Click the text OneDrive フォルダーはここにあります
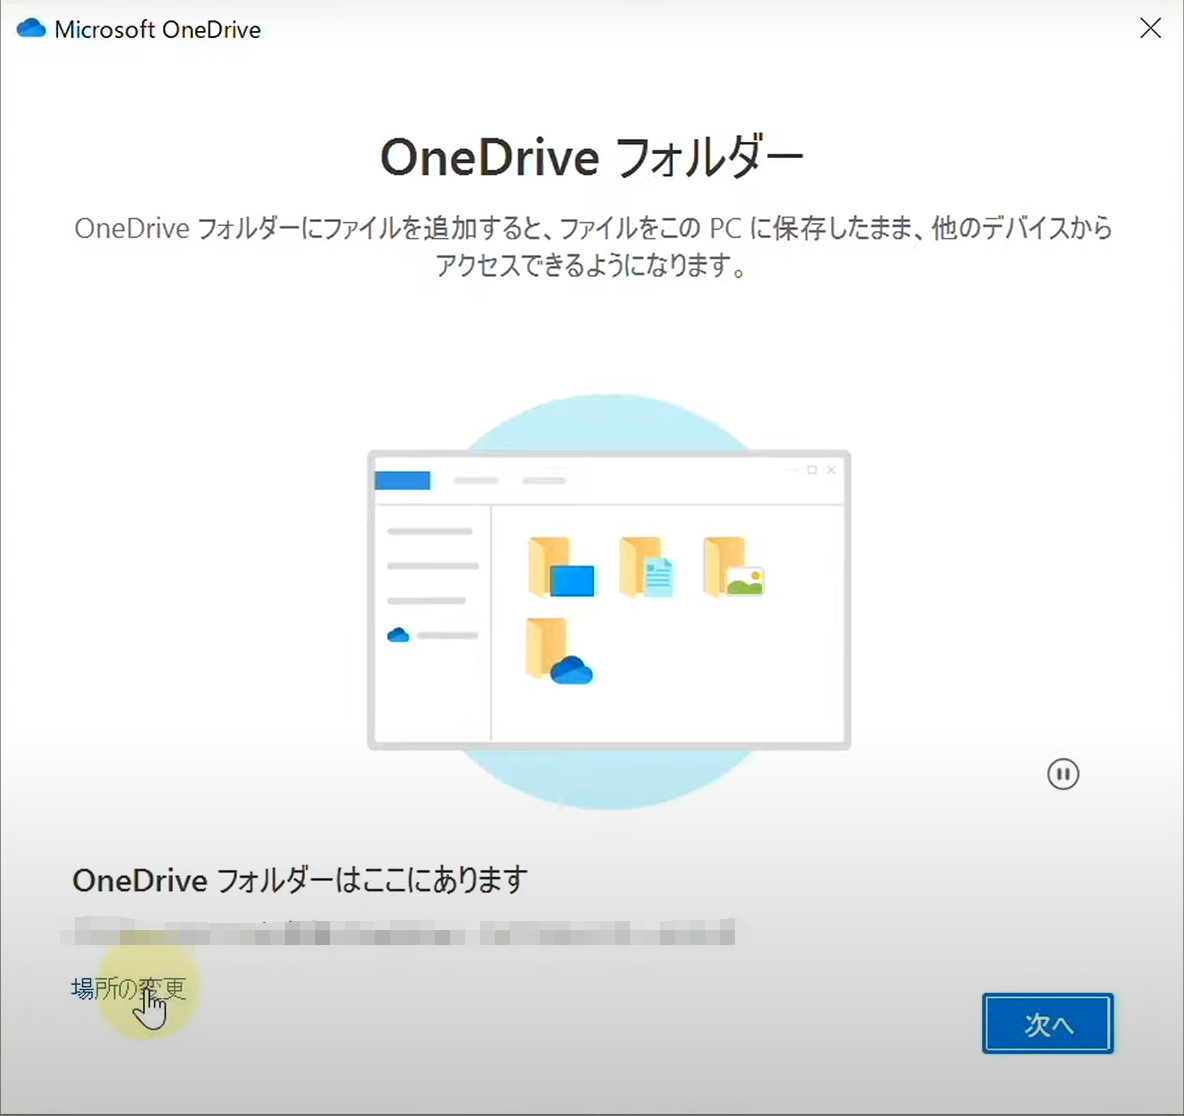 pyautogui.click(x=297, y=880)
